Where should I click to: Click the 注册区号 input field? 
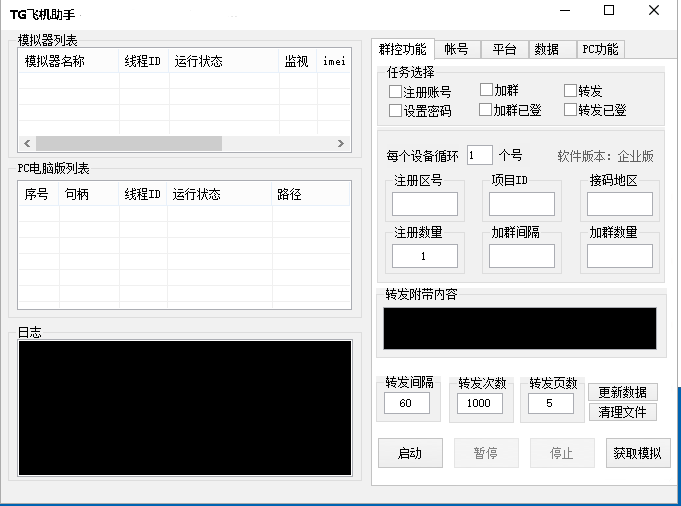425,204
